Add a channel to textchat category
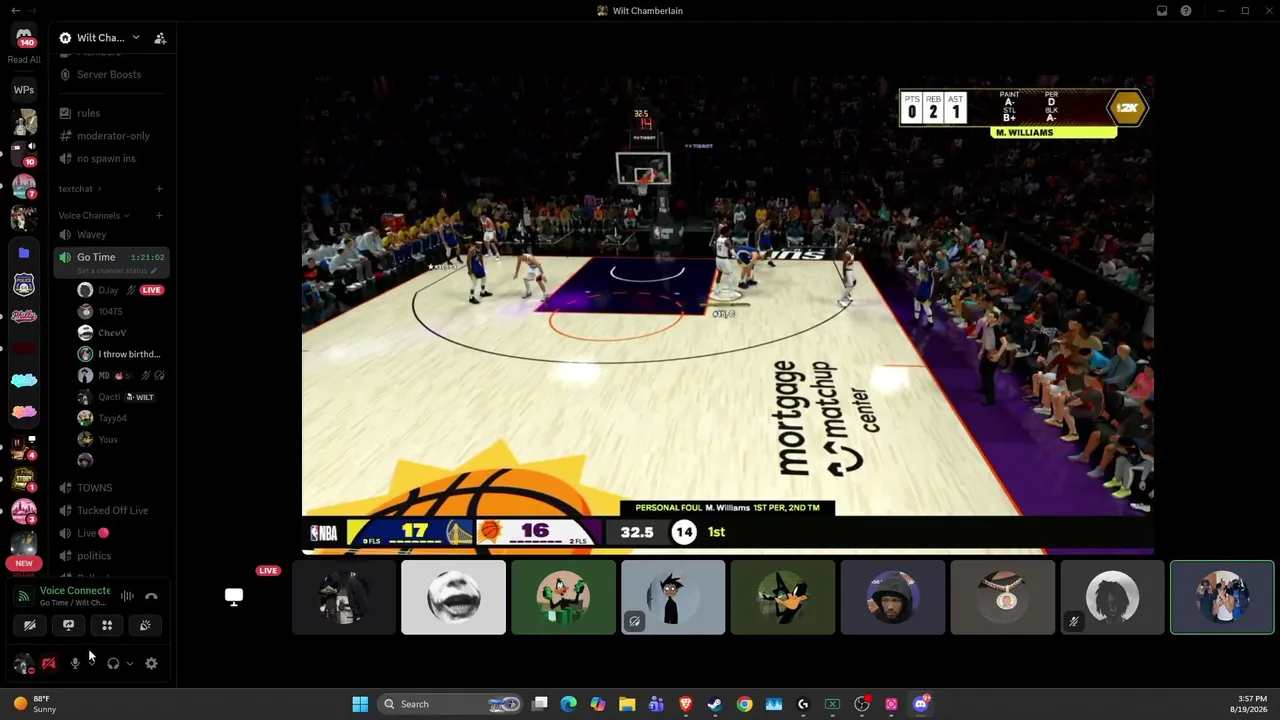1280x720 pixels. coord(158,189)
